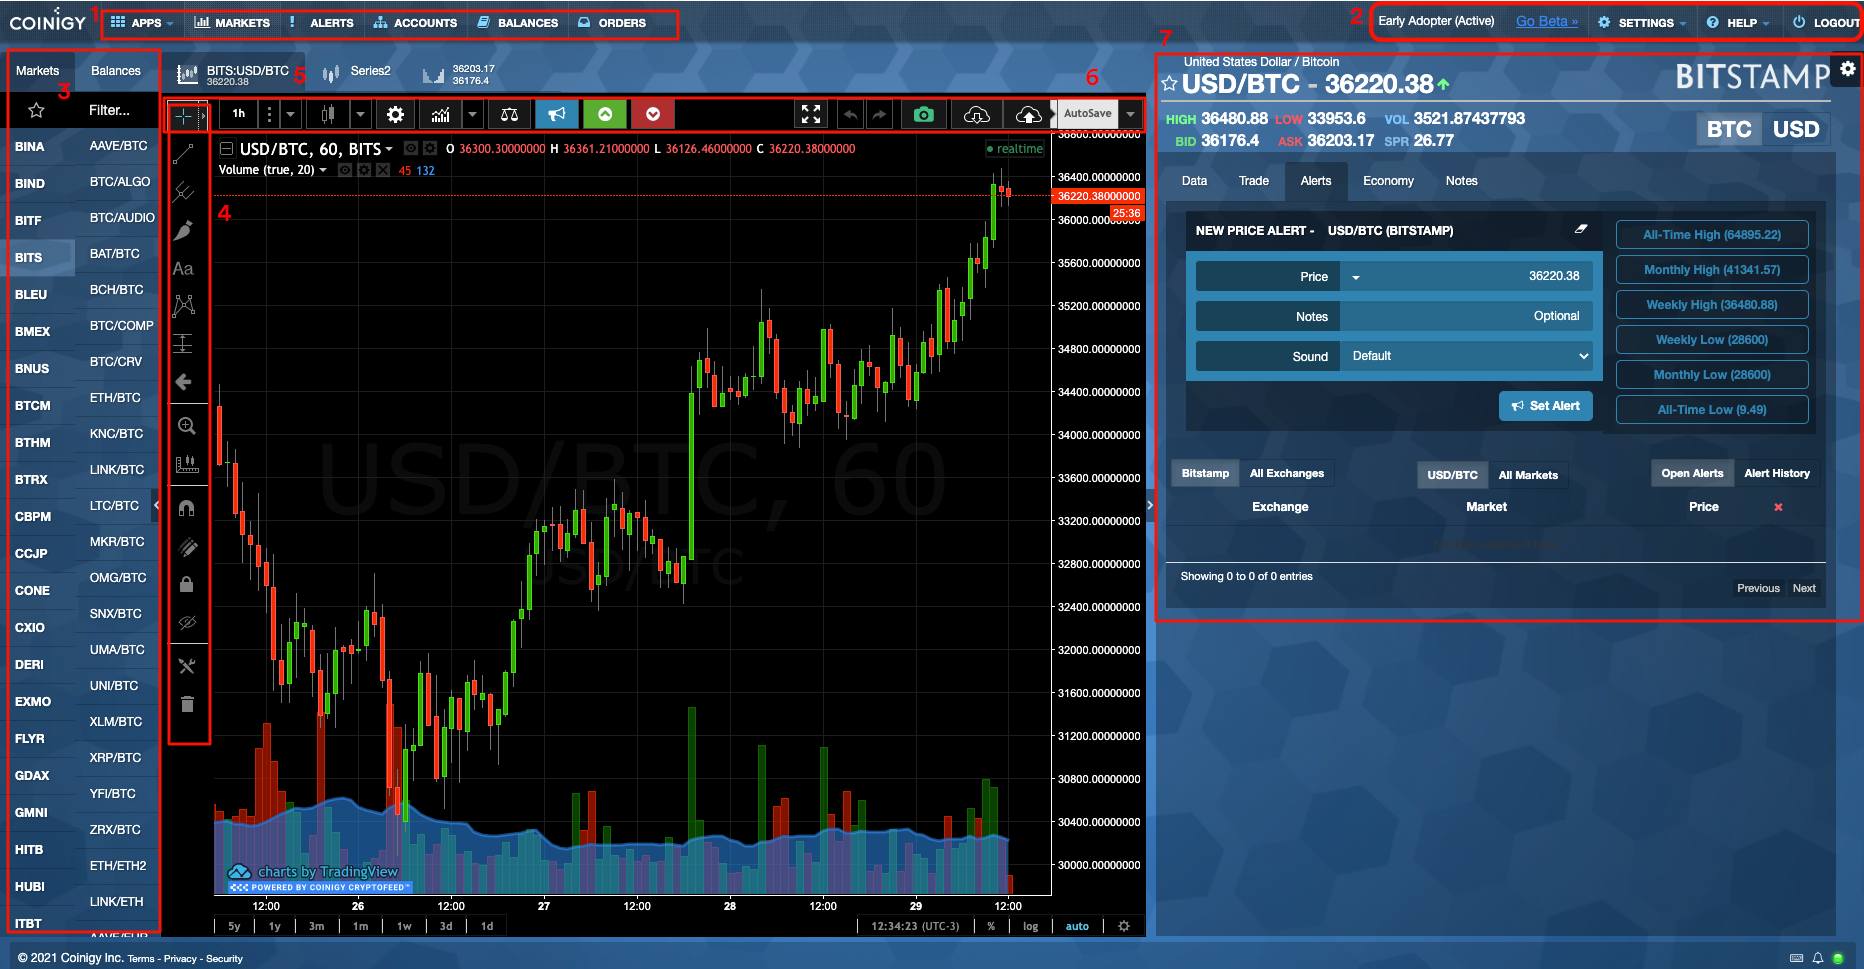Favorite the USD/BTC market star
The height and width of the screenshot is (969, 1864).
coord(1169,84)
